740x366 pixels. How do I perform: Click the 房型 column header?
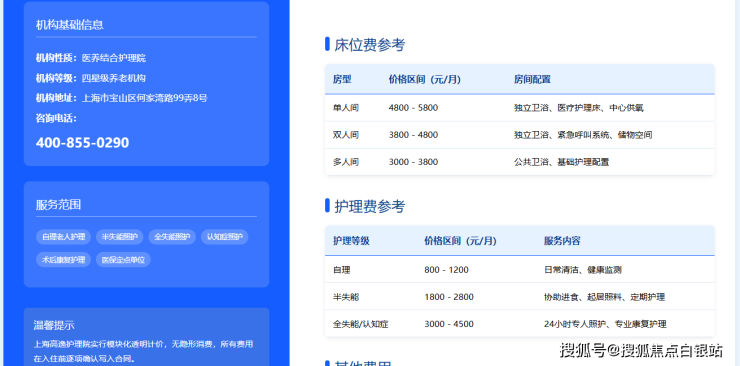tap(342, 79)
